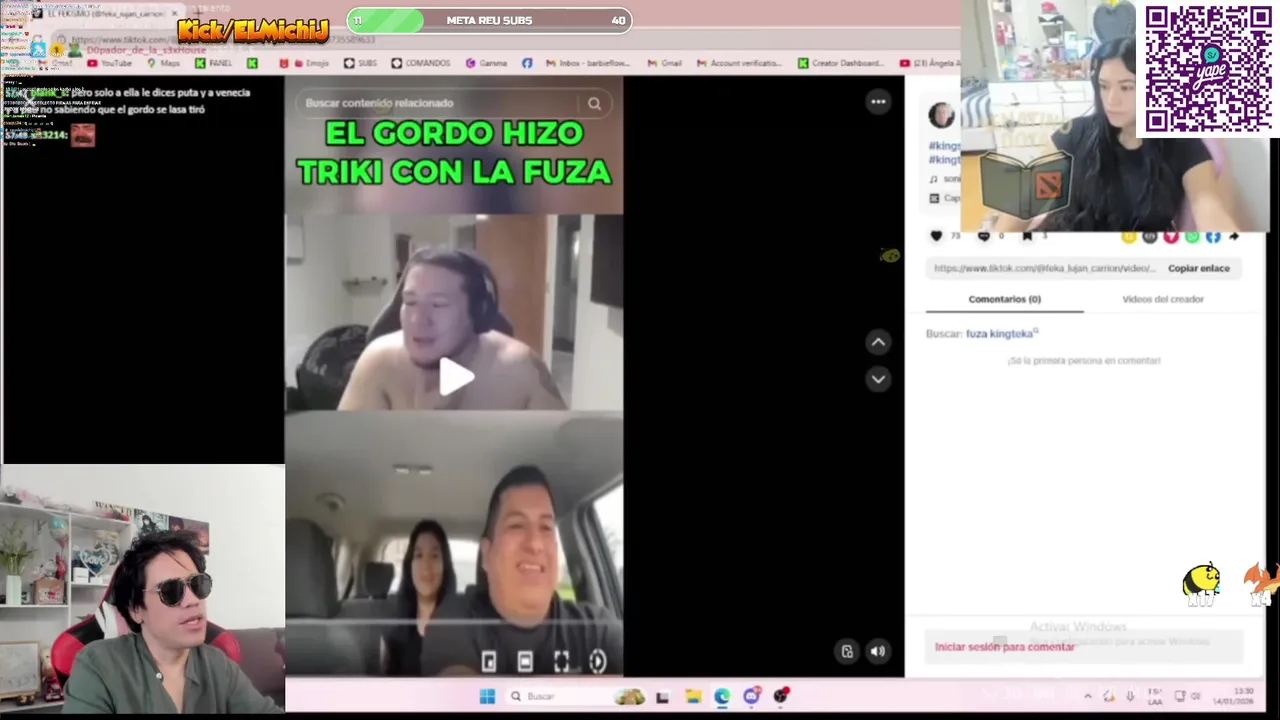Click the auto-scroll icon beside the speaker

point(847,652)
